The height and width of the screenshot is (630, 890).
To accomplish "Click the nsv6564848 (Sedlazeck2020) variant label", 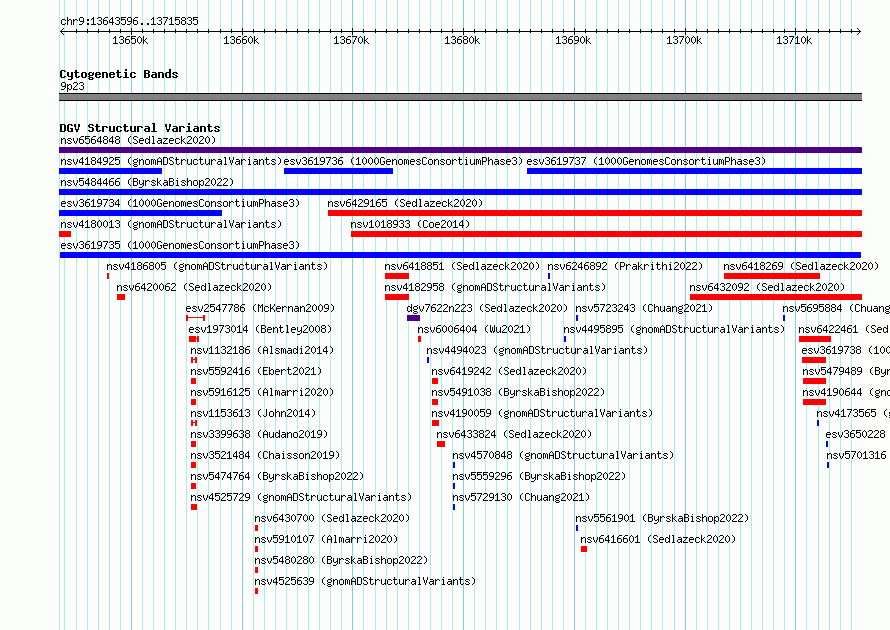I will coord(138,140).
